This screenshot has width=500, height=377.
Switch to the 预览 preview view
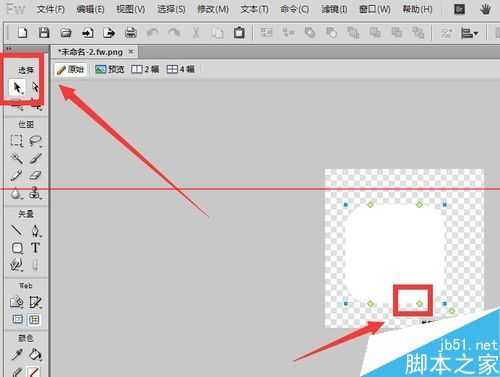(110, 69)
